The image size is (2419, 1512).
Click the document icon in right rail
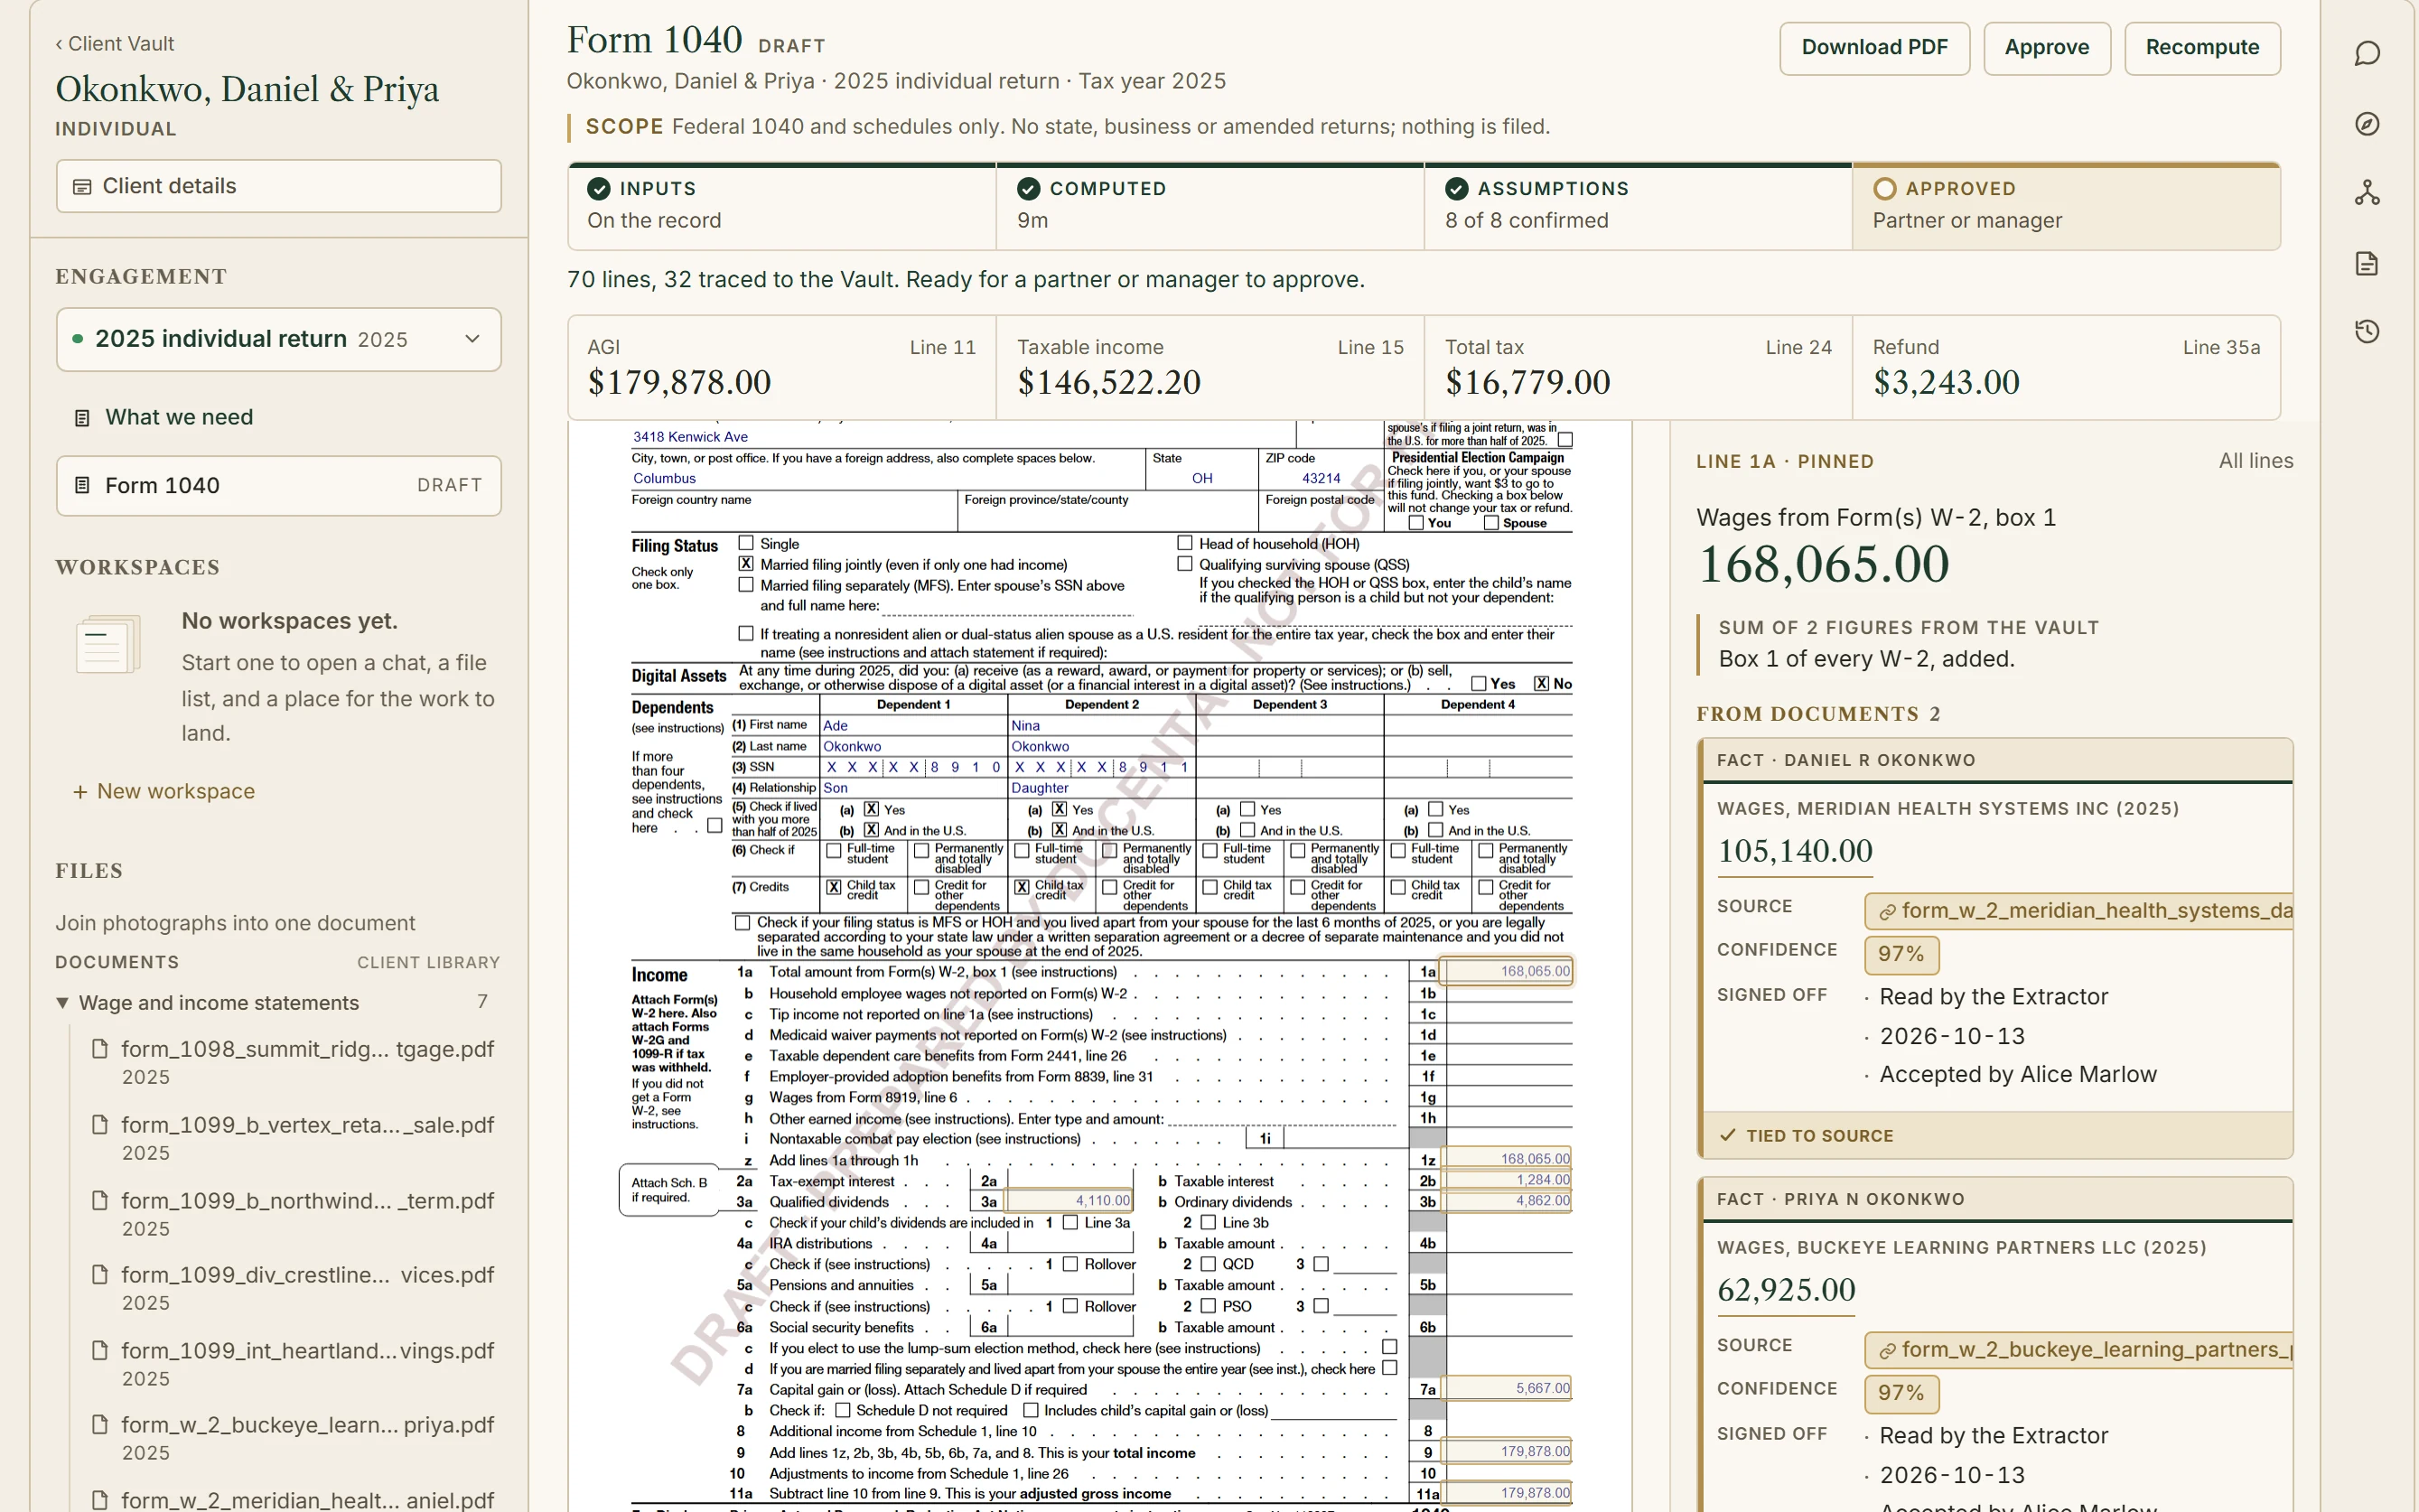pyautogui.click(x=2366, y=263)
